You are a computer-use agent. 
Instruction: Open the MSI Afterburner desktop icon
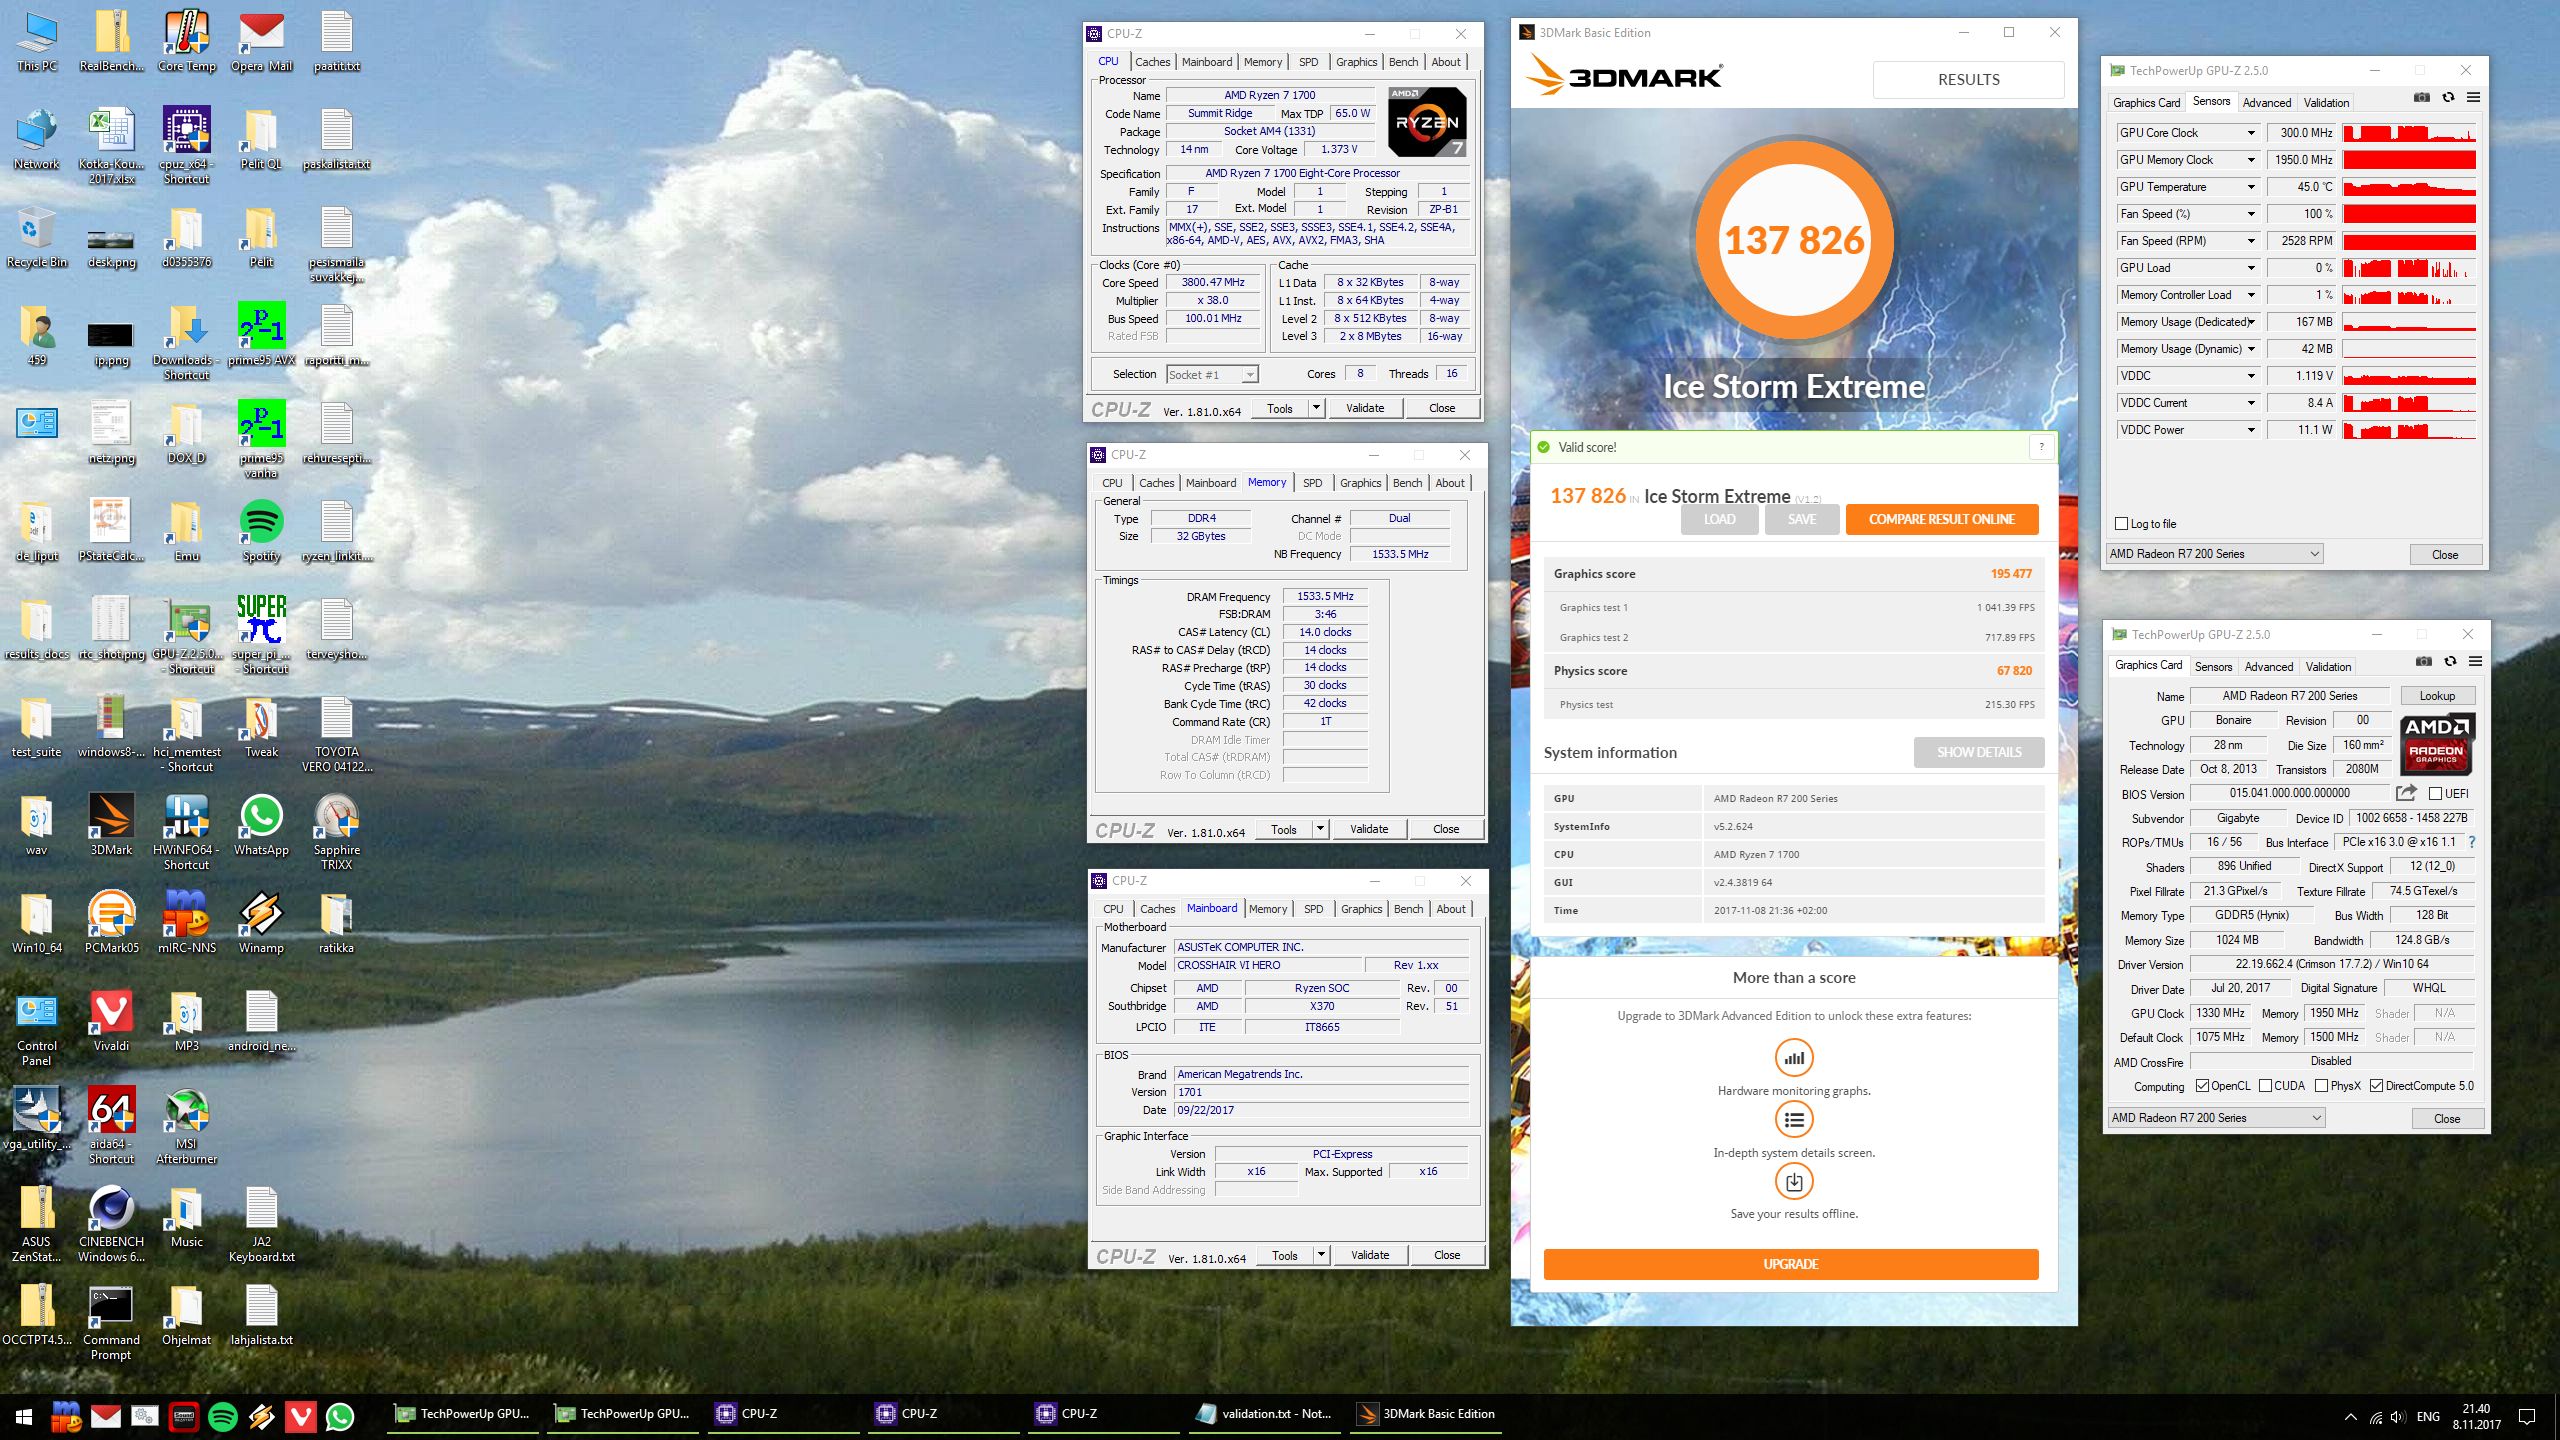pyautogui.click(x=186, y=1127)
